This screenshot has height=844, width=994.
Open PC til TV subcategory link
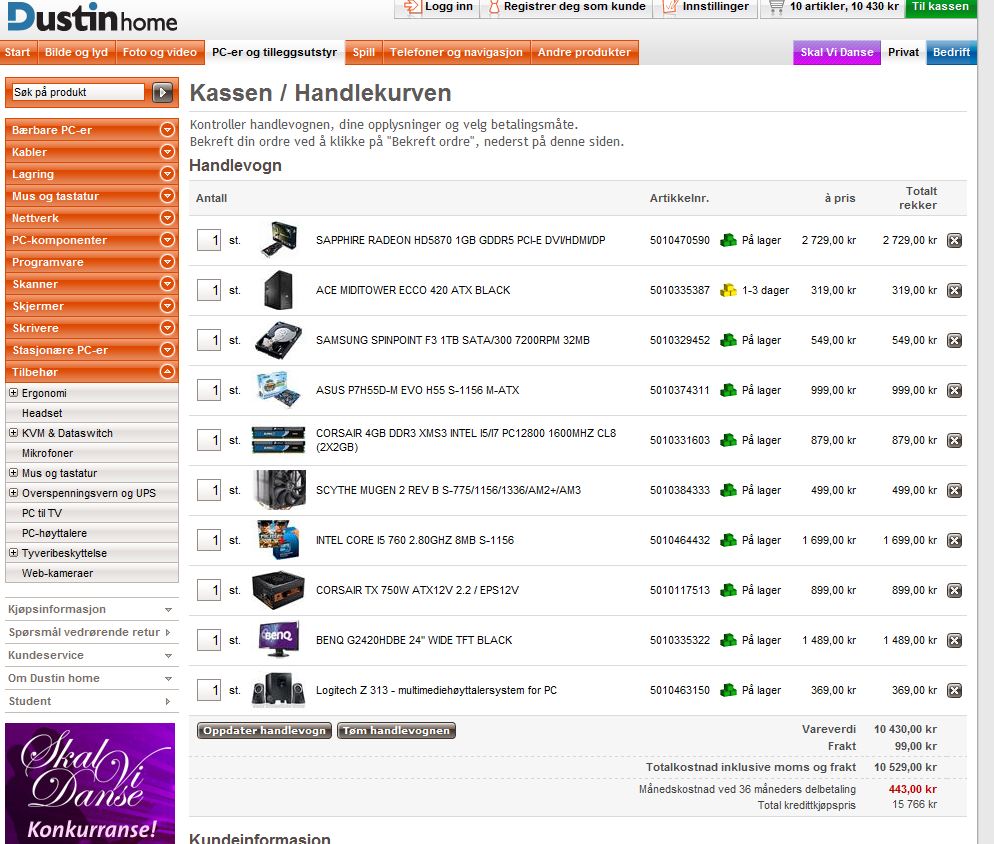tap(42, 513)
